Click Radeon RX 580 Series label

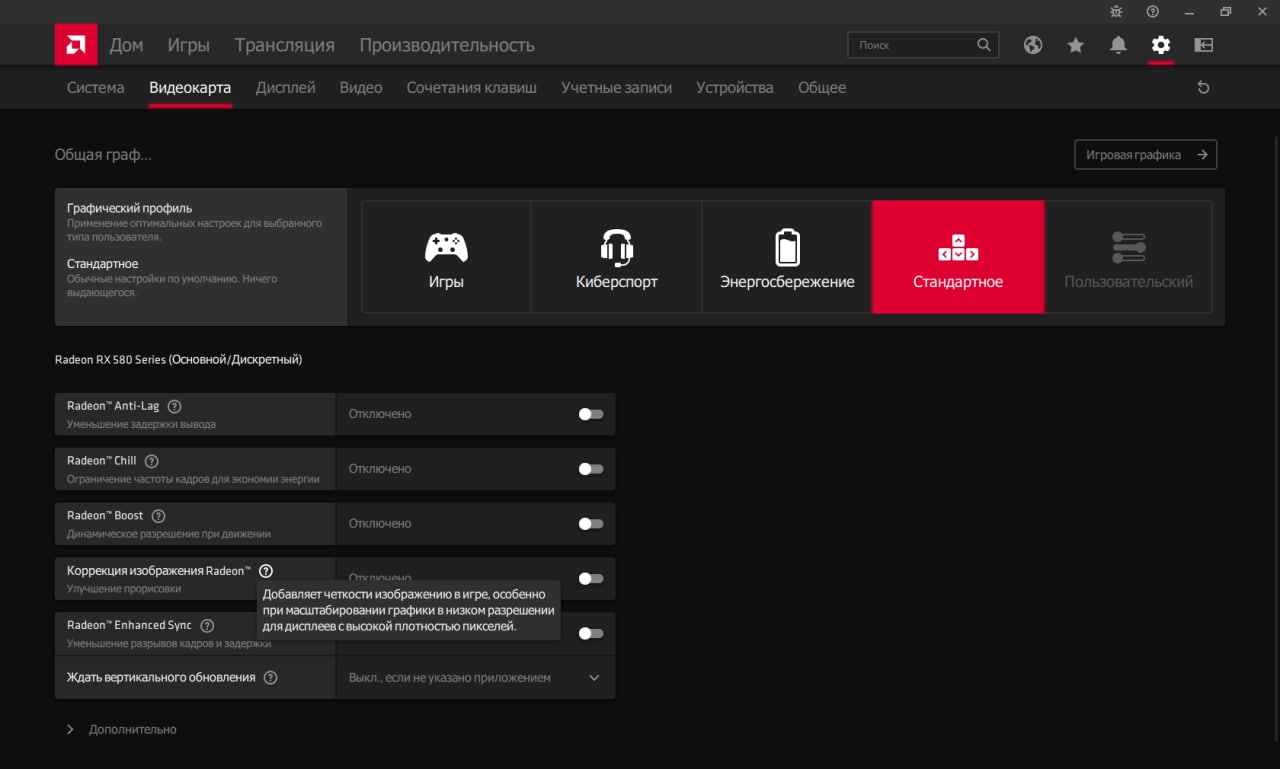point(178,359)
